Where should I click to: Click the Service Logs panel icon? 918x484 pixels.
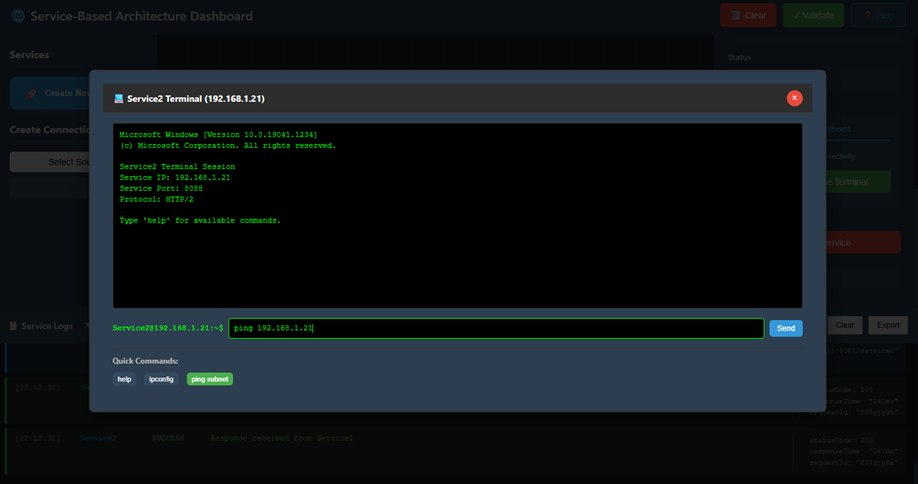(13, 326)
